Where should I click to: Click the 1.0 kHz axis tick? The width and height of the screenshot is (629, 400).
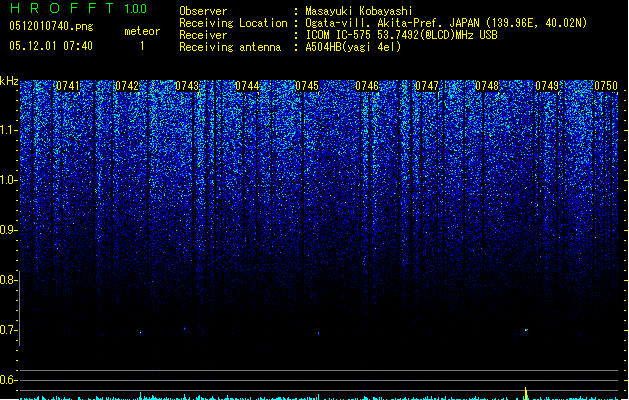pyautogui.click(x=8, y=180)
